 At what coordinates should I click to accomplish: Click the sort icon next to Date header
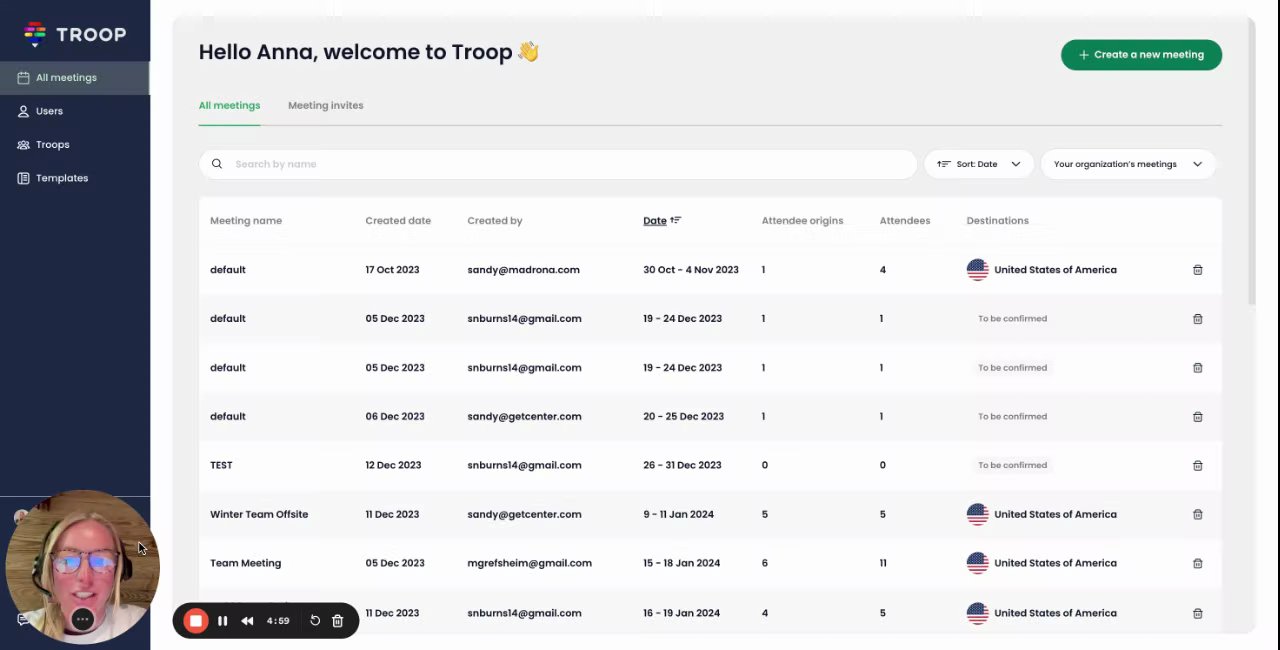676,221
